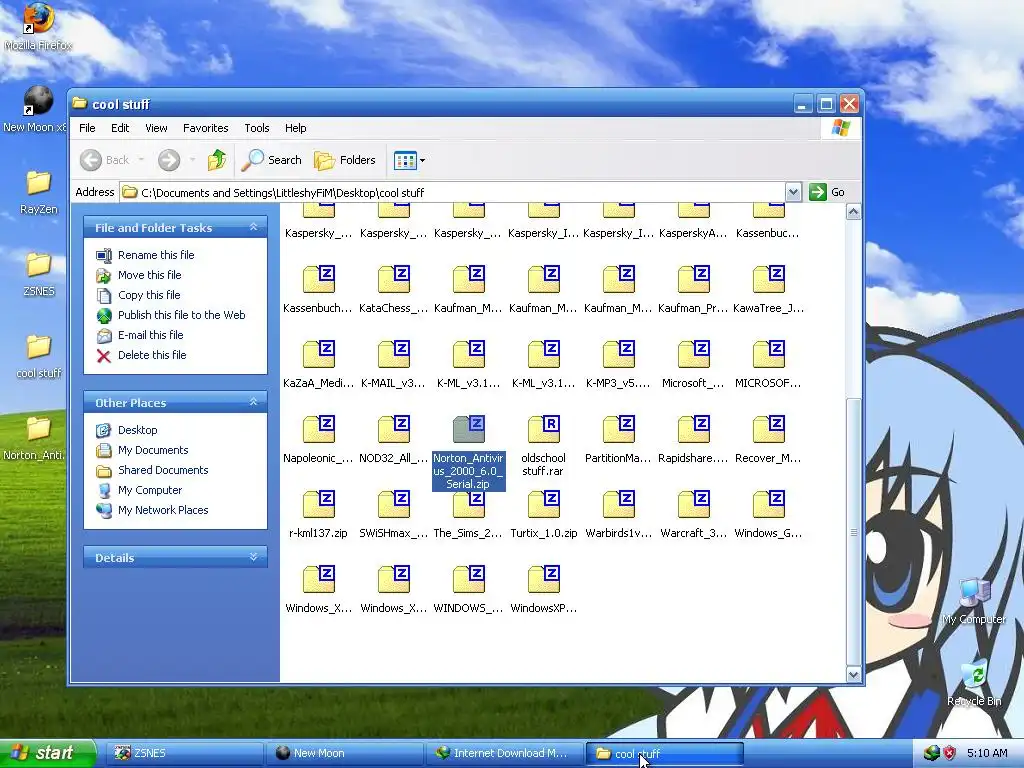
Task: Open My Computer in Other Places
Action: pos(150,490)
